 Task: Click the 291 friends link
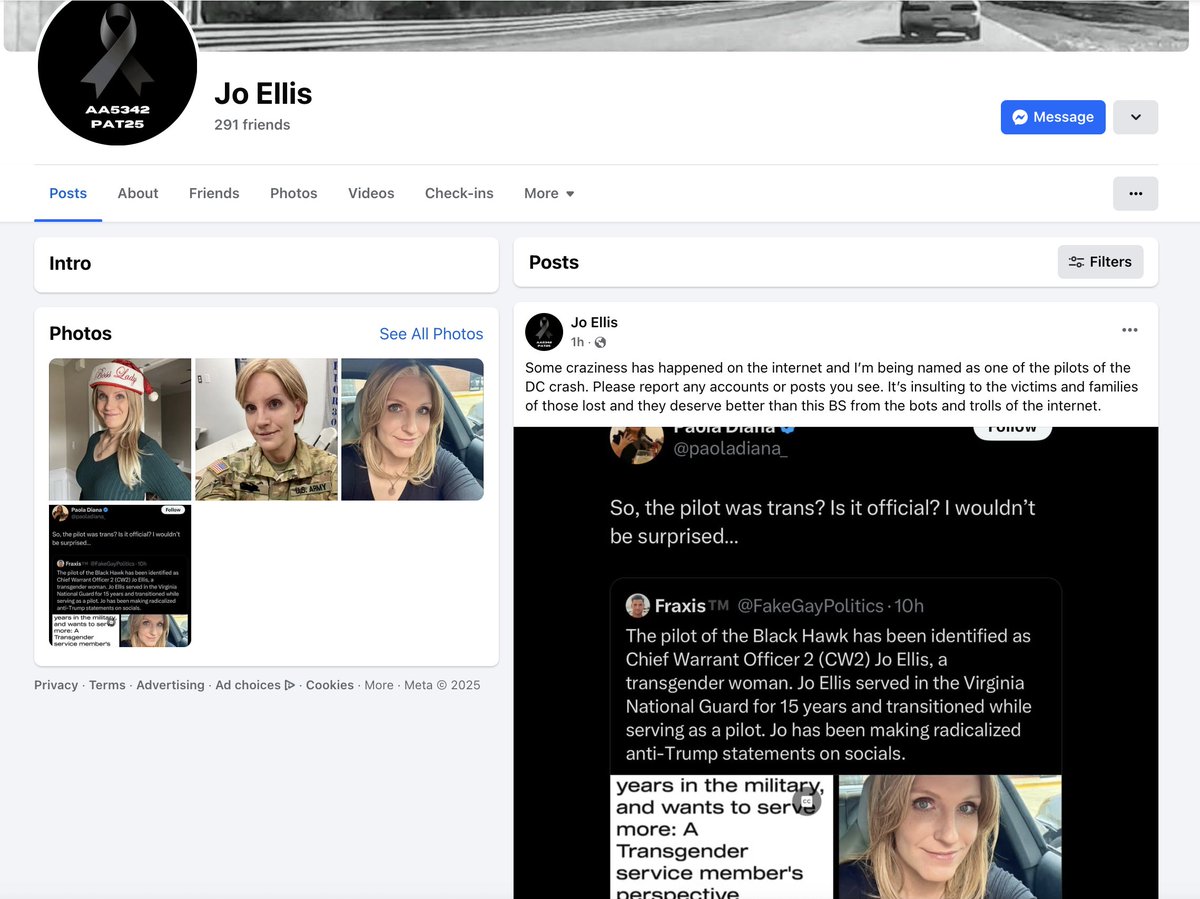pos(252,124)
